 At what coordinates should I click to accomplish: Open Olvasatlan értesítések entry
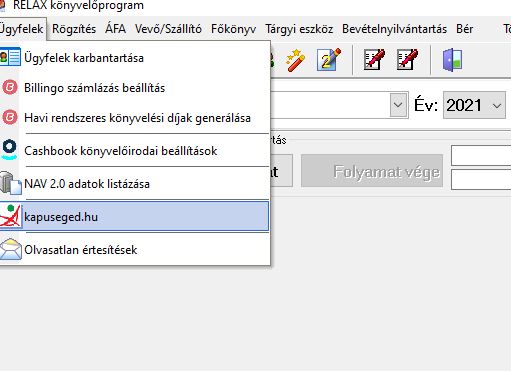(135, 250)
